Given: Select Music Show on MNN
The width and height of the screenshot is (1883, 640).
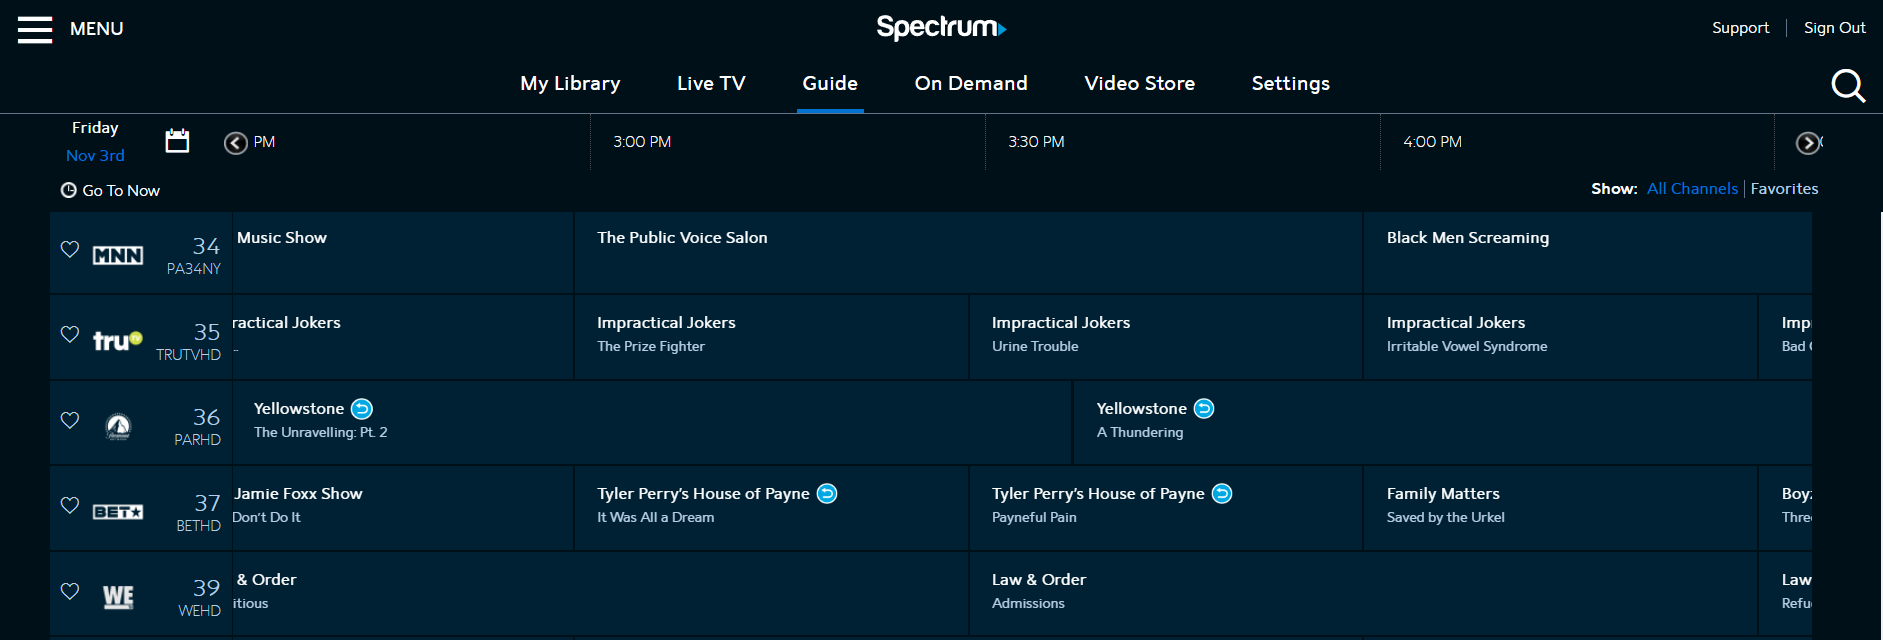Looking at the screenshot, I should (403, 252).
